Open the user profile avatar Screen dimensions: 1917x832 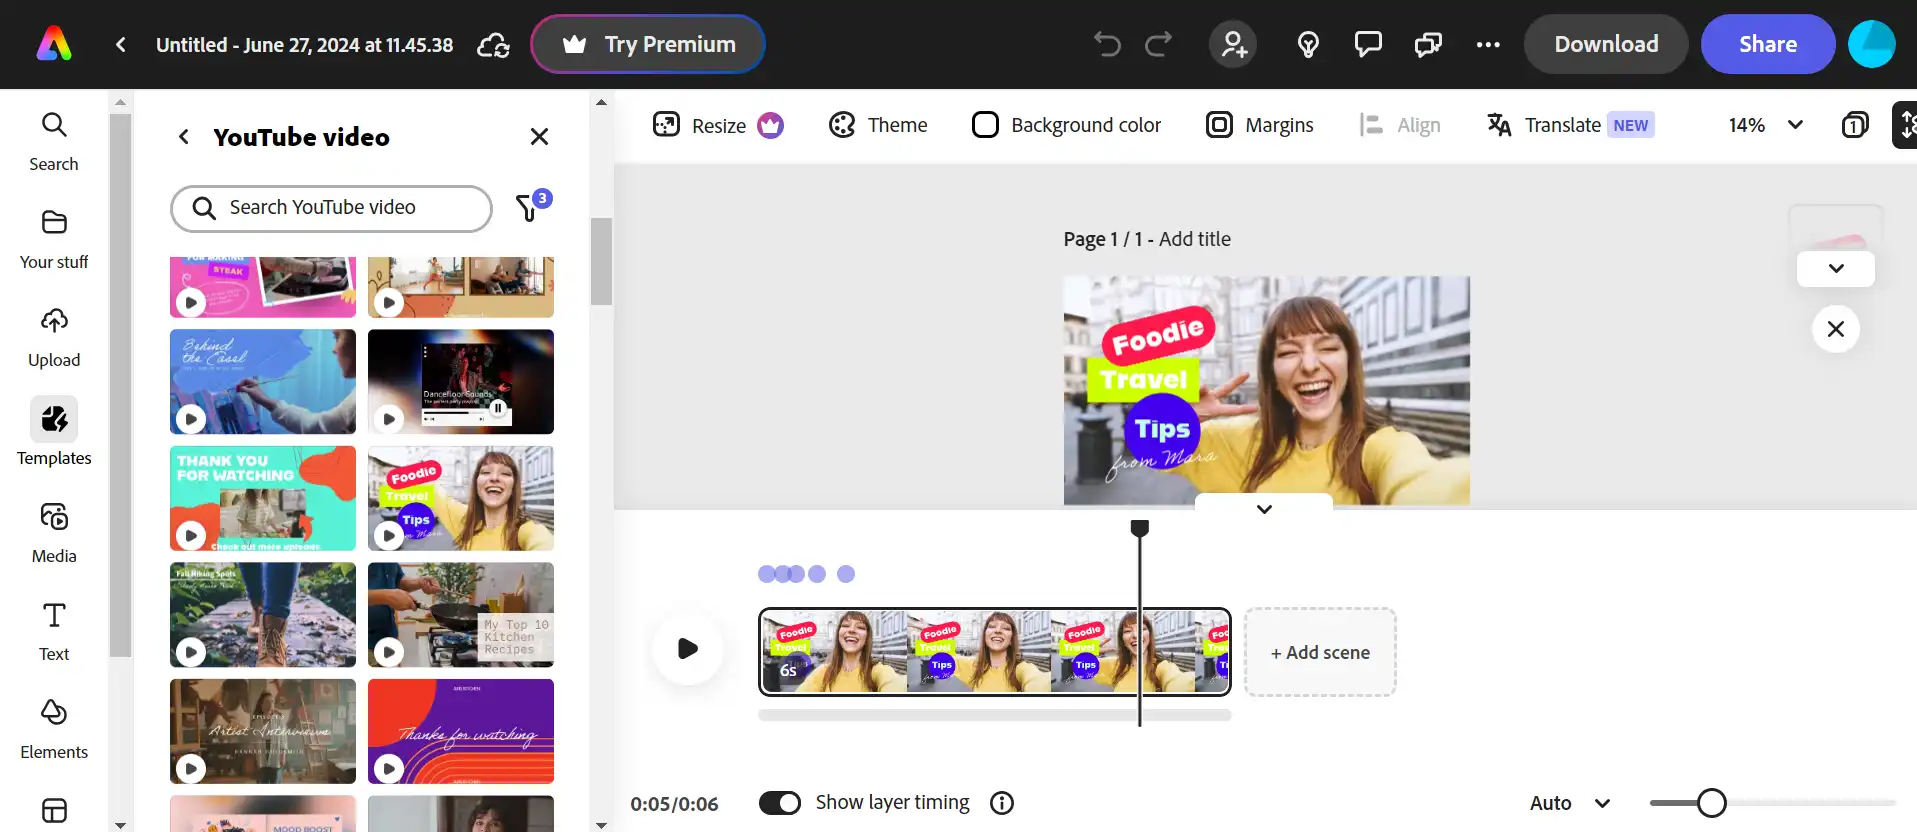pos(1872,44)
